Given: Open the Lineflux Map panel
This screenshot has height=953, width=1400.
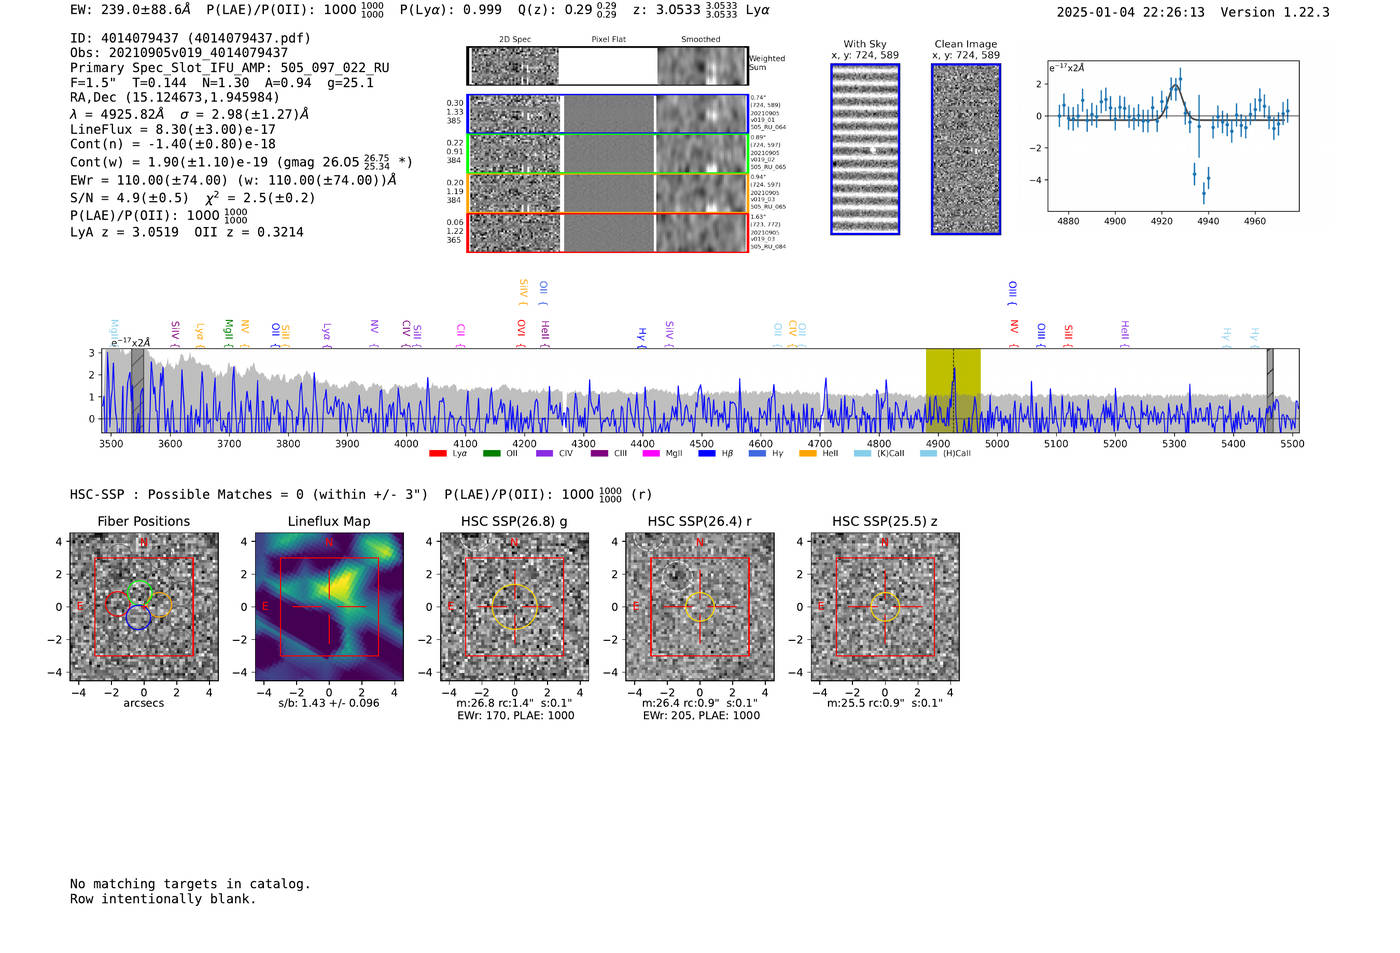Looking at the screenshot, I should tap(329, 607).
